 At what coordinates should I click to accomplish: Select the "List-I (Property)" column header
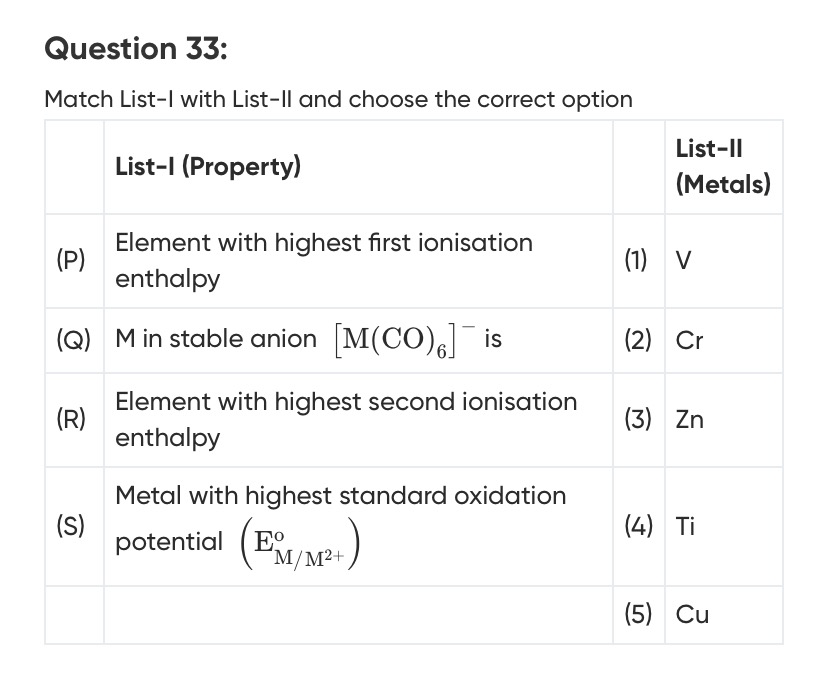pos(208,166)
